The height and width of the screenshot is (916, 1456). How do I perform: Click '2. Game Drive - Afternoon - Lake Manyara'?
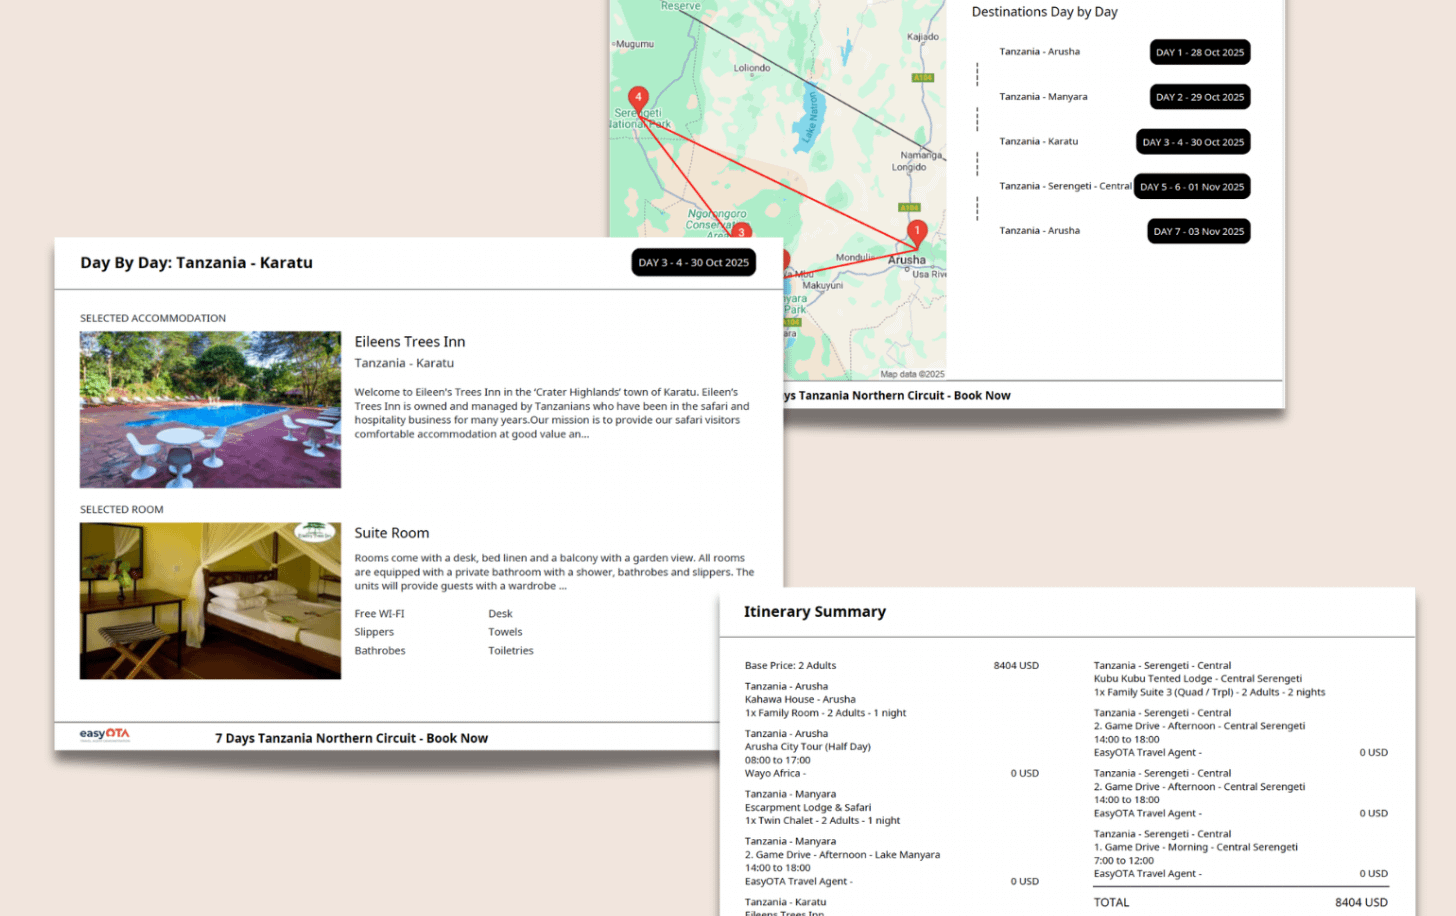pyautogui.click(x=842, y=855)
